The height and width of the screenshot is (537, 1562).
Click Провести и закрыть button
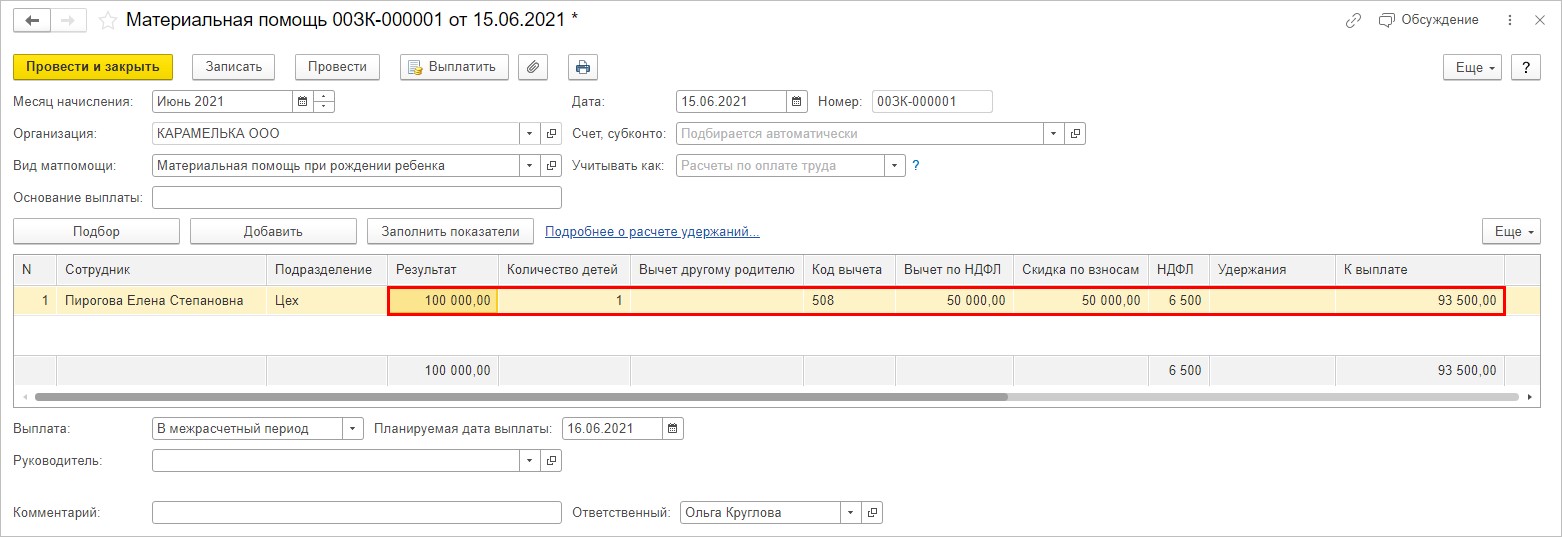93,67
